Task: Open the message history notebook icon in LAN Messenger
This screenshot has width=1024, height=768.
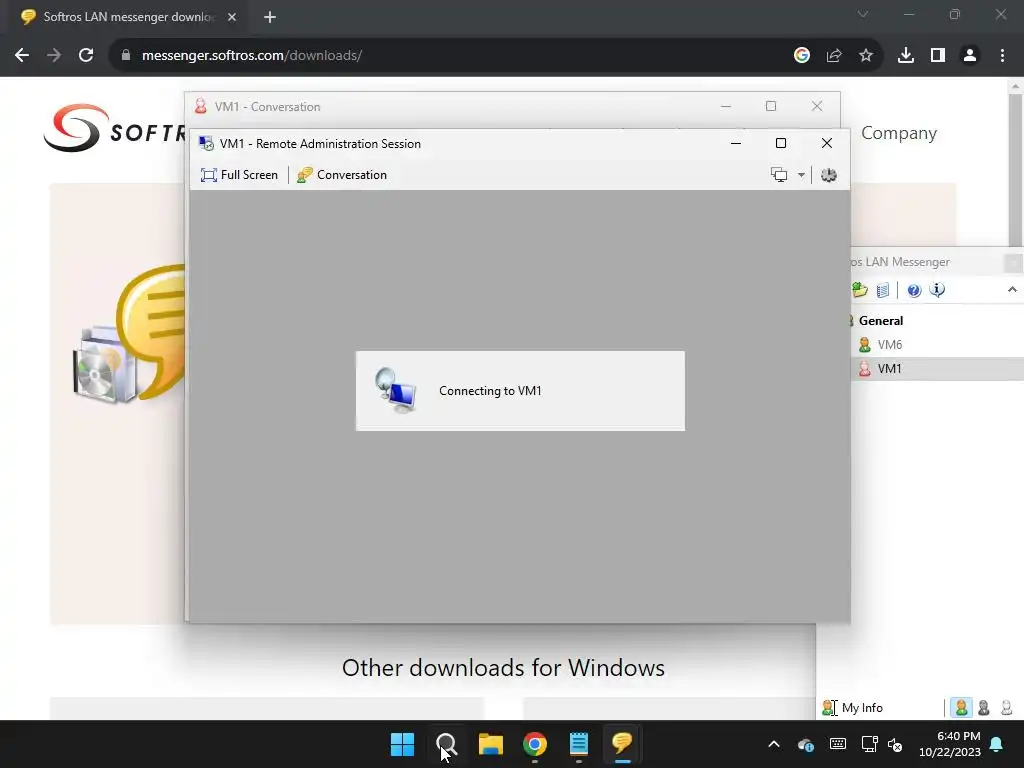Action: coord(882,290)
